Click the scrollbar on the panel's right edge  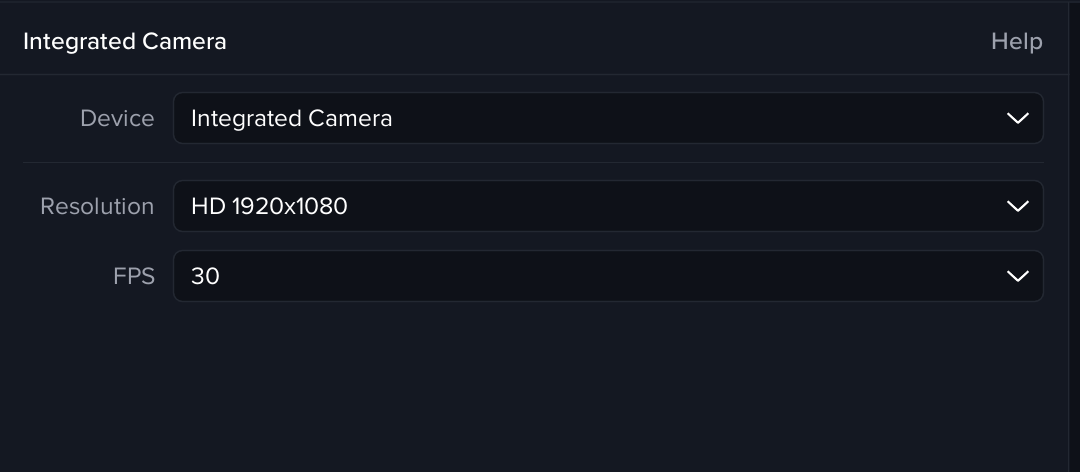coord(1074,250)
